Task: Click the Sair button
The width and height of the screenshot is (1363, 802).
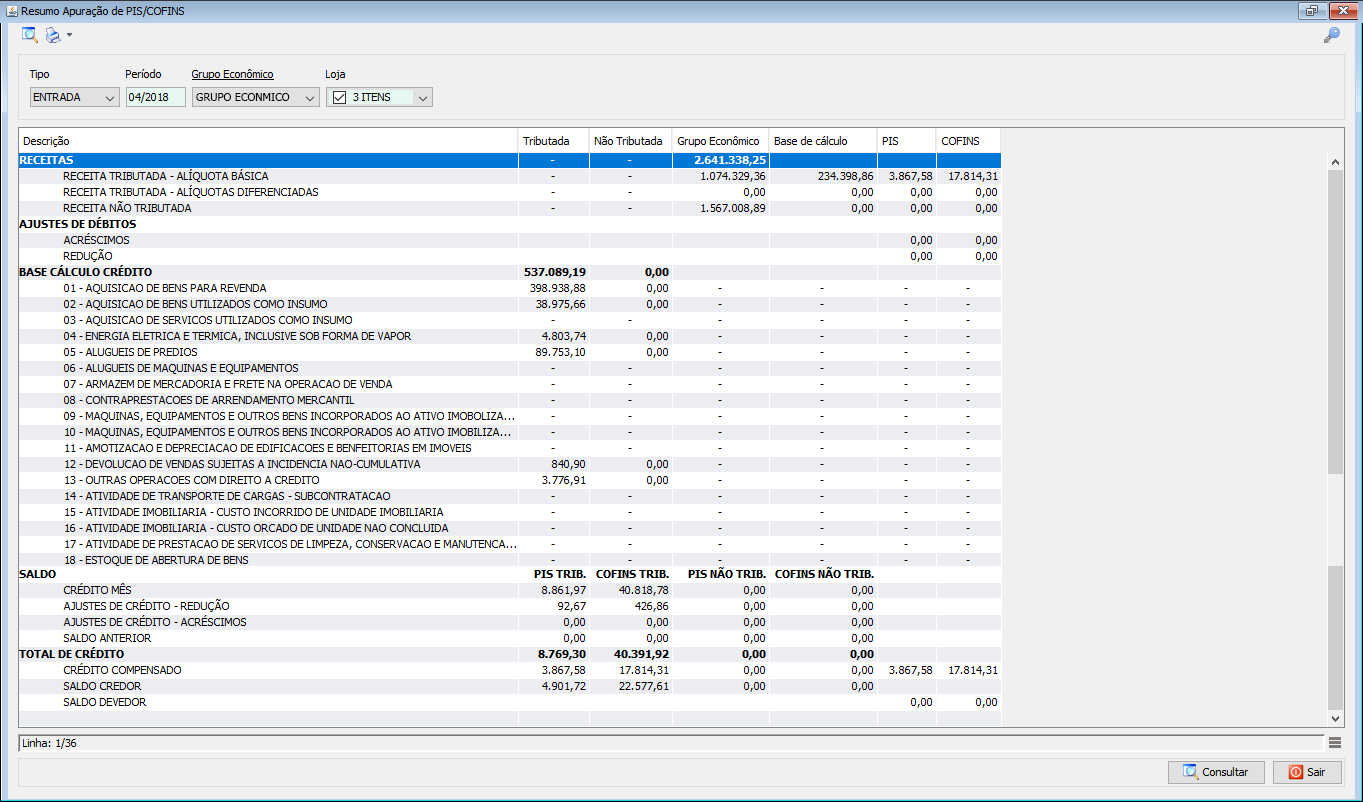Action: pyautogui.click(x=1307, y=772)
